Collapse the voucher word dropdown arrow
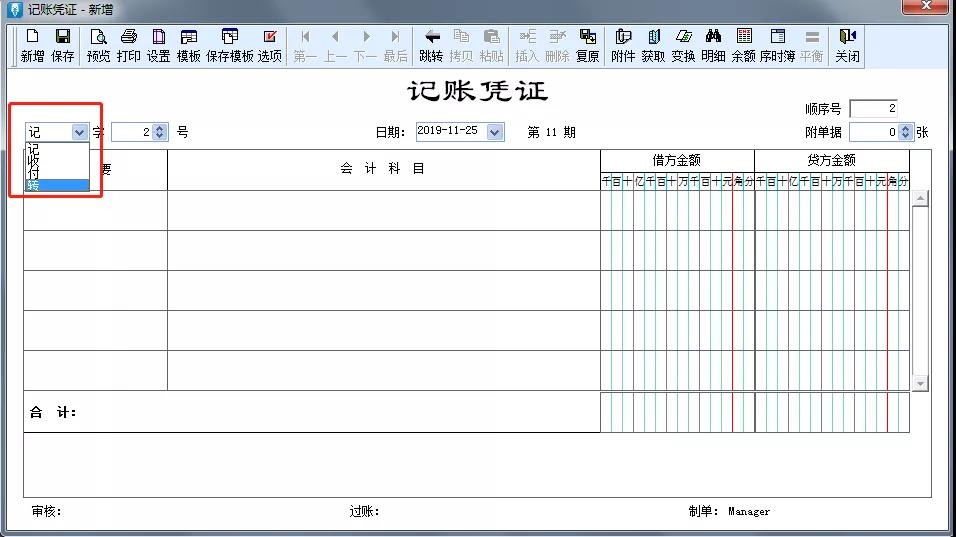 pyautogui.click(x=79, y=132)
